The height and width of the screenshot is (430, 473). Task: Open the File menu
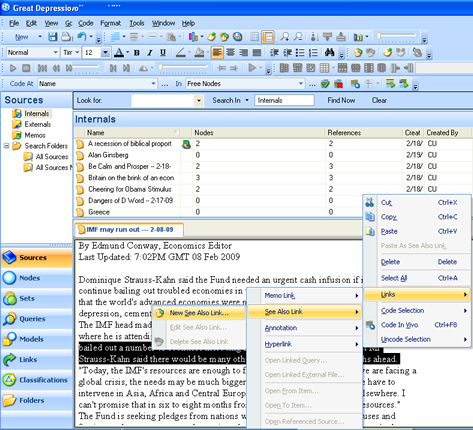pos(14,23)
